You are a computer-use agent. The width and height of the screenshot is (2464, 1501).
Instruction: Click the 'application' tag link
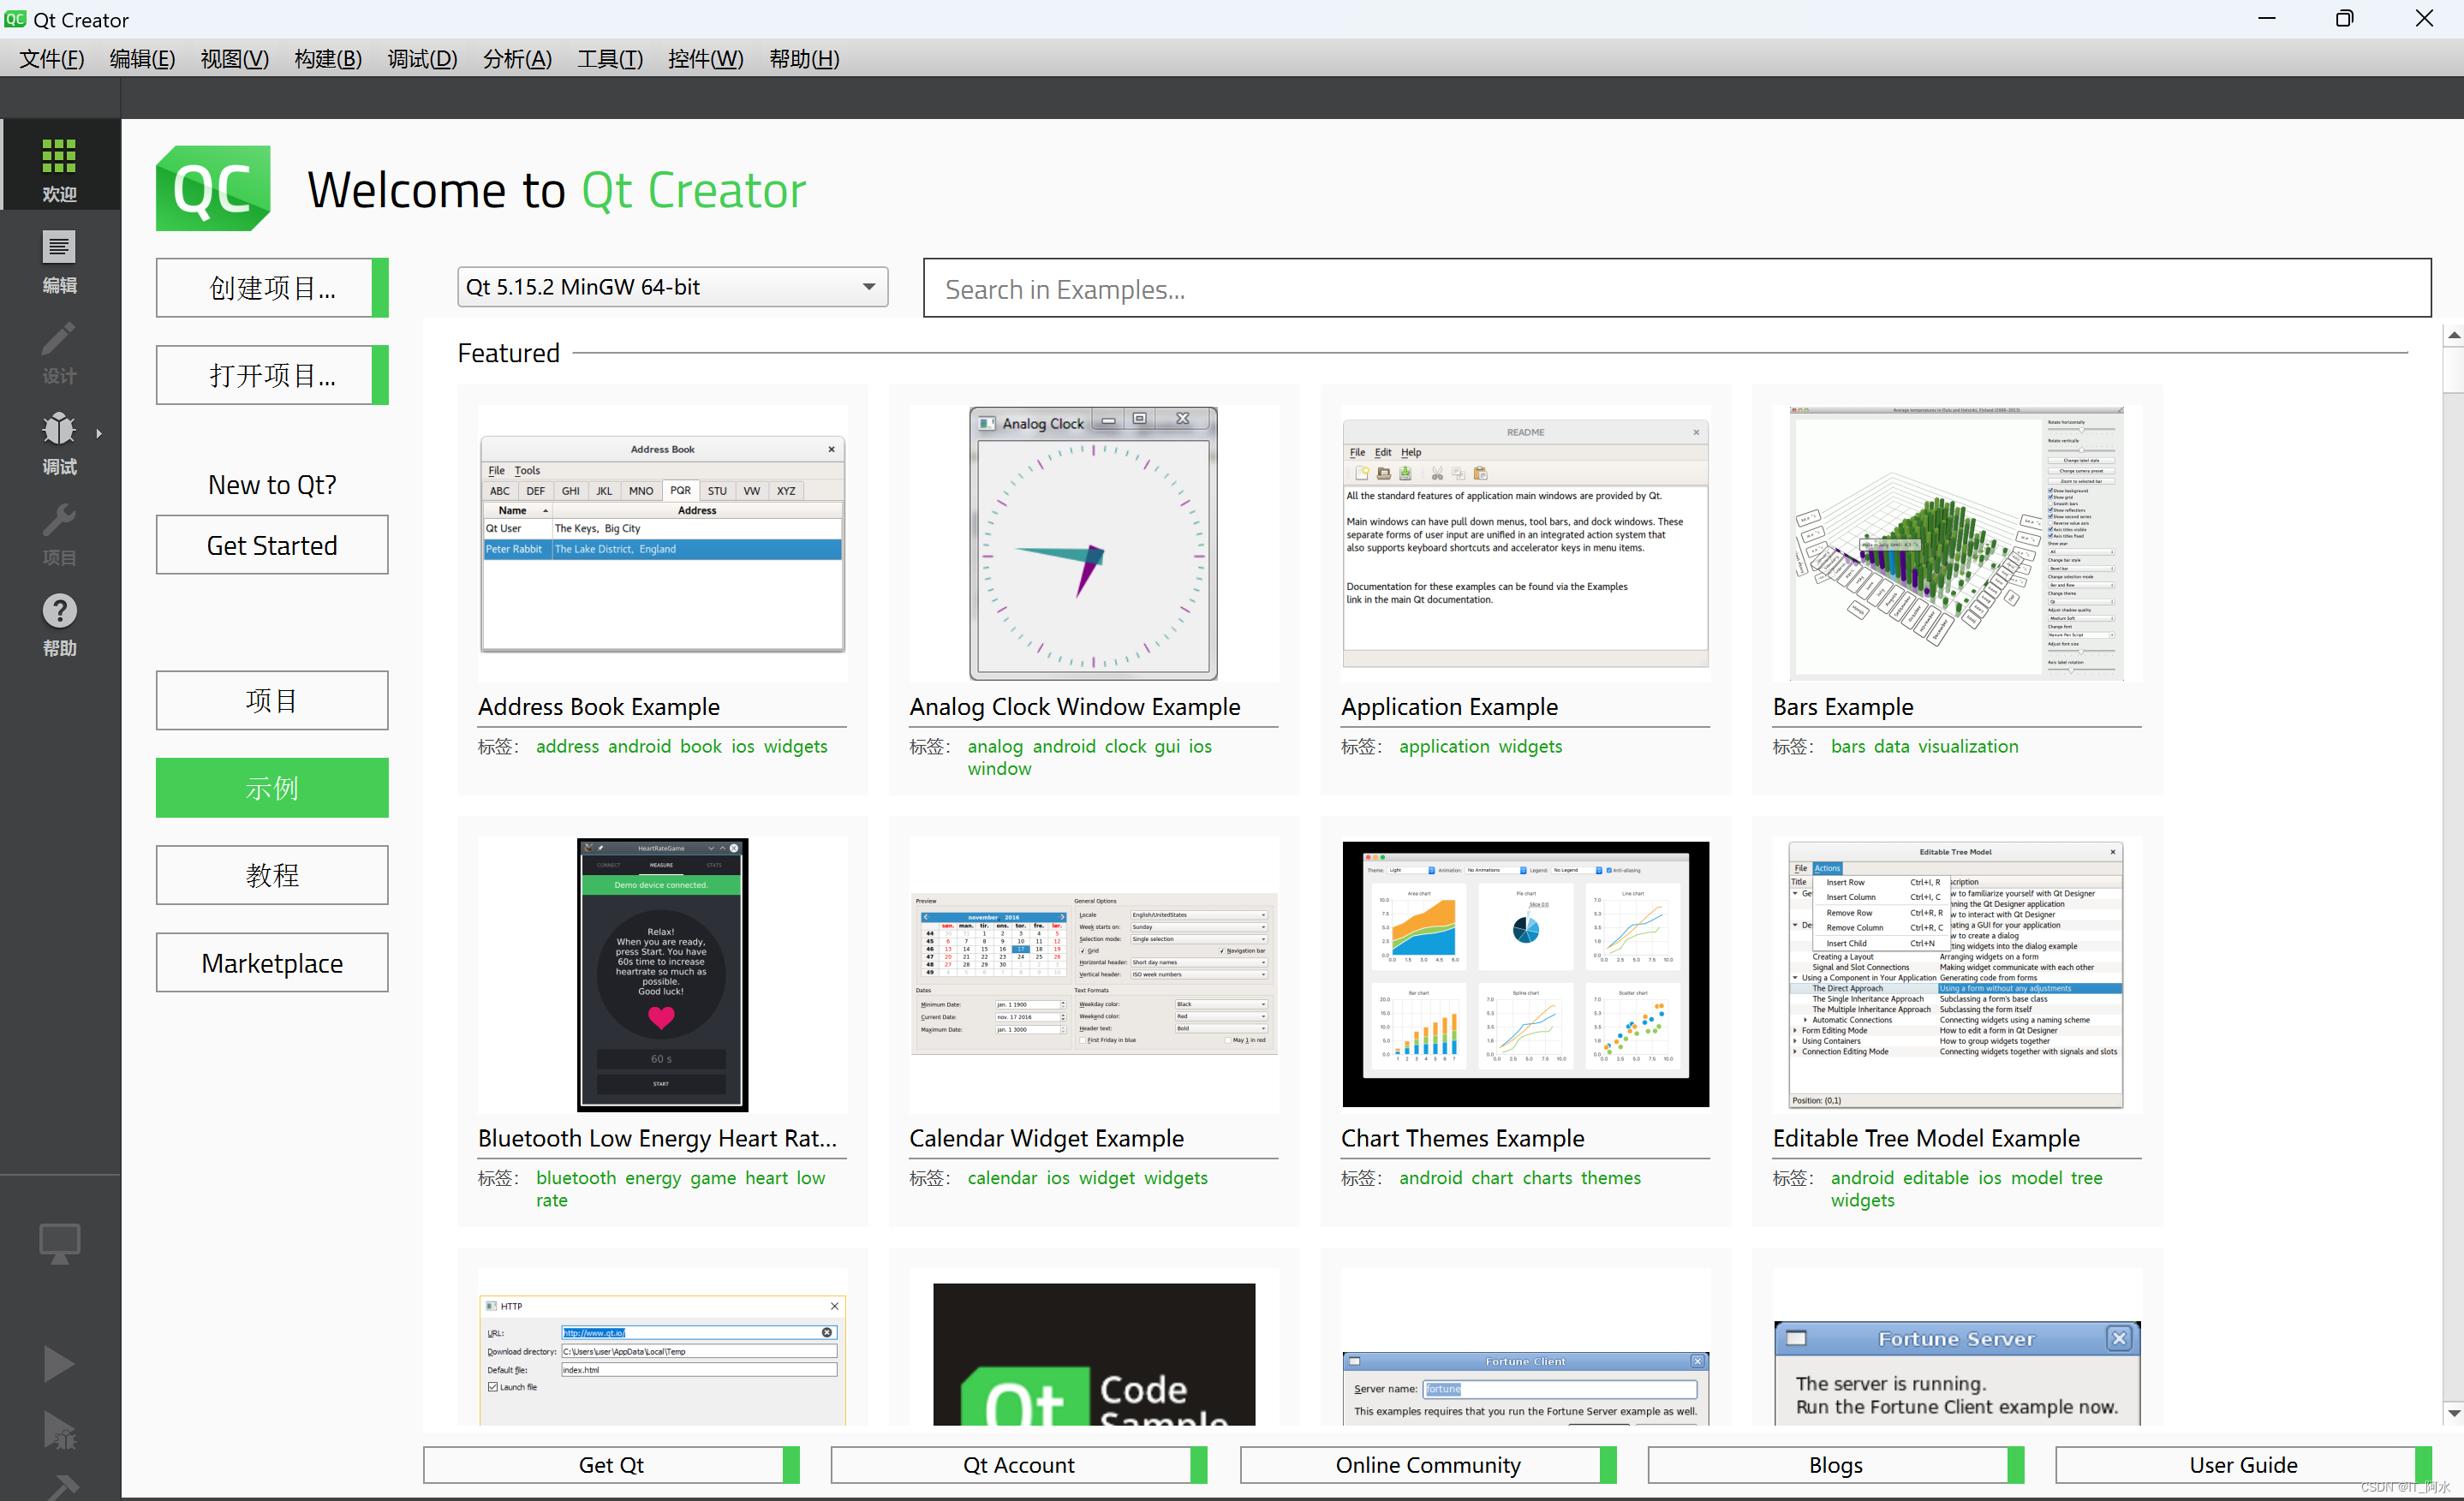[x=1444, y=746]
